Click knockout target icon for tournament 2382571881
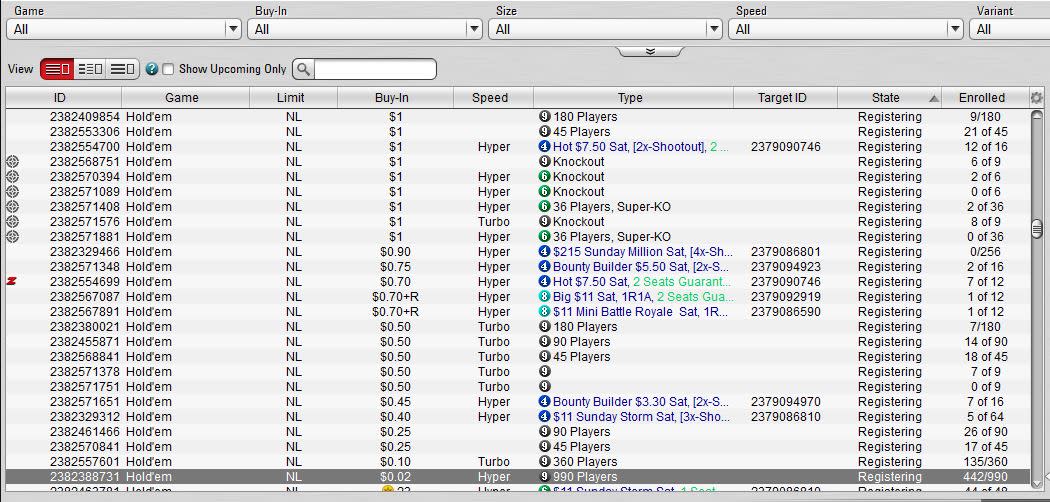The width and height of the screenshot is (1050, 502). pyautogui.click(x=12, y=236)
